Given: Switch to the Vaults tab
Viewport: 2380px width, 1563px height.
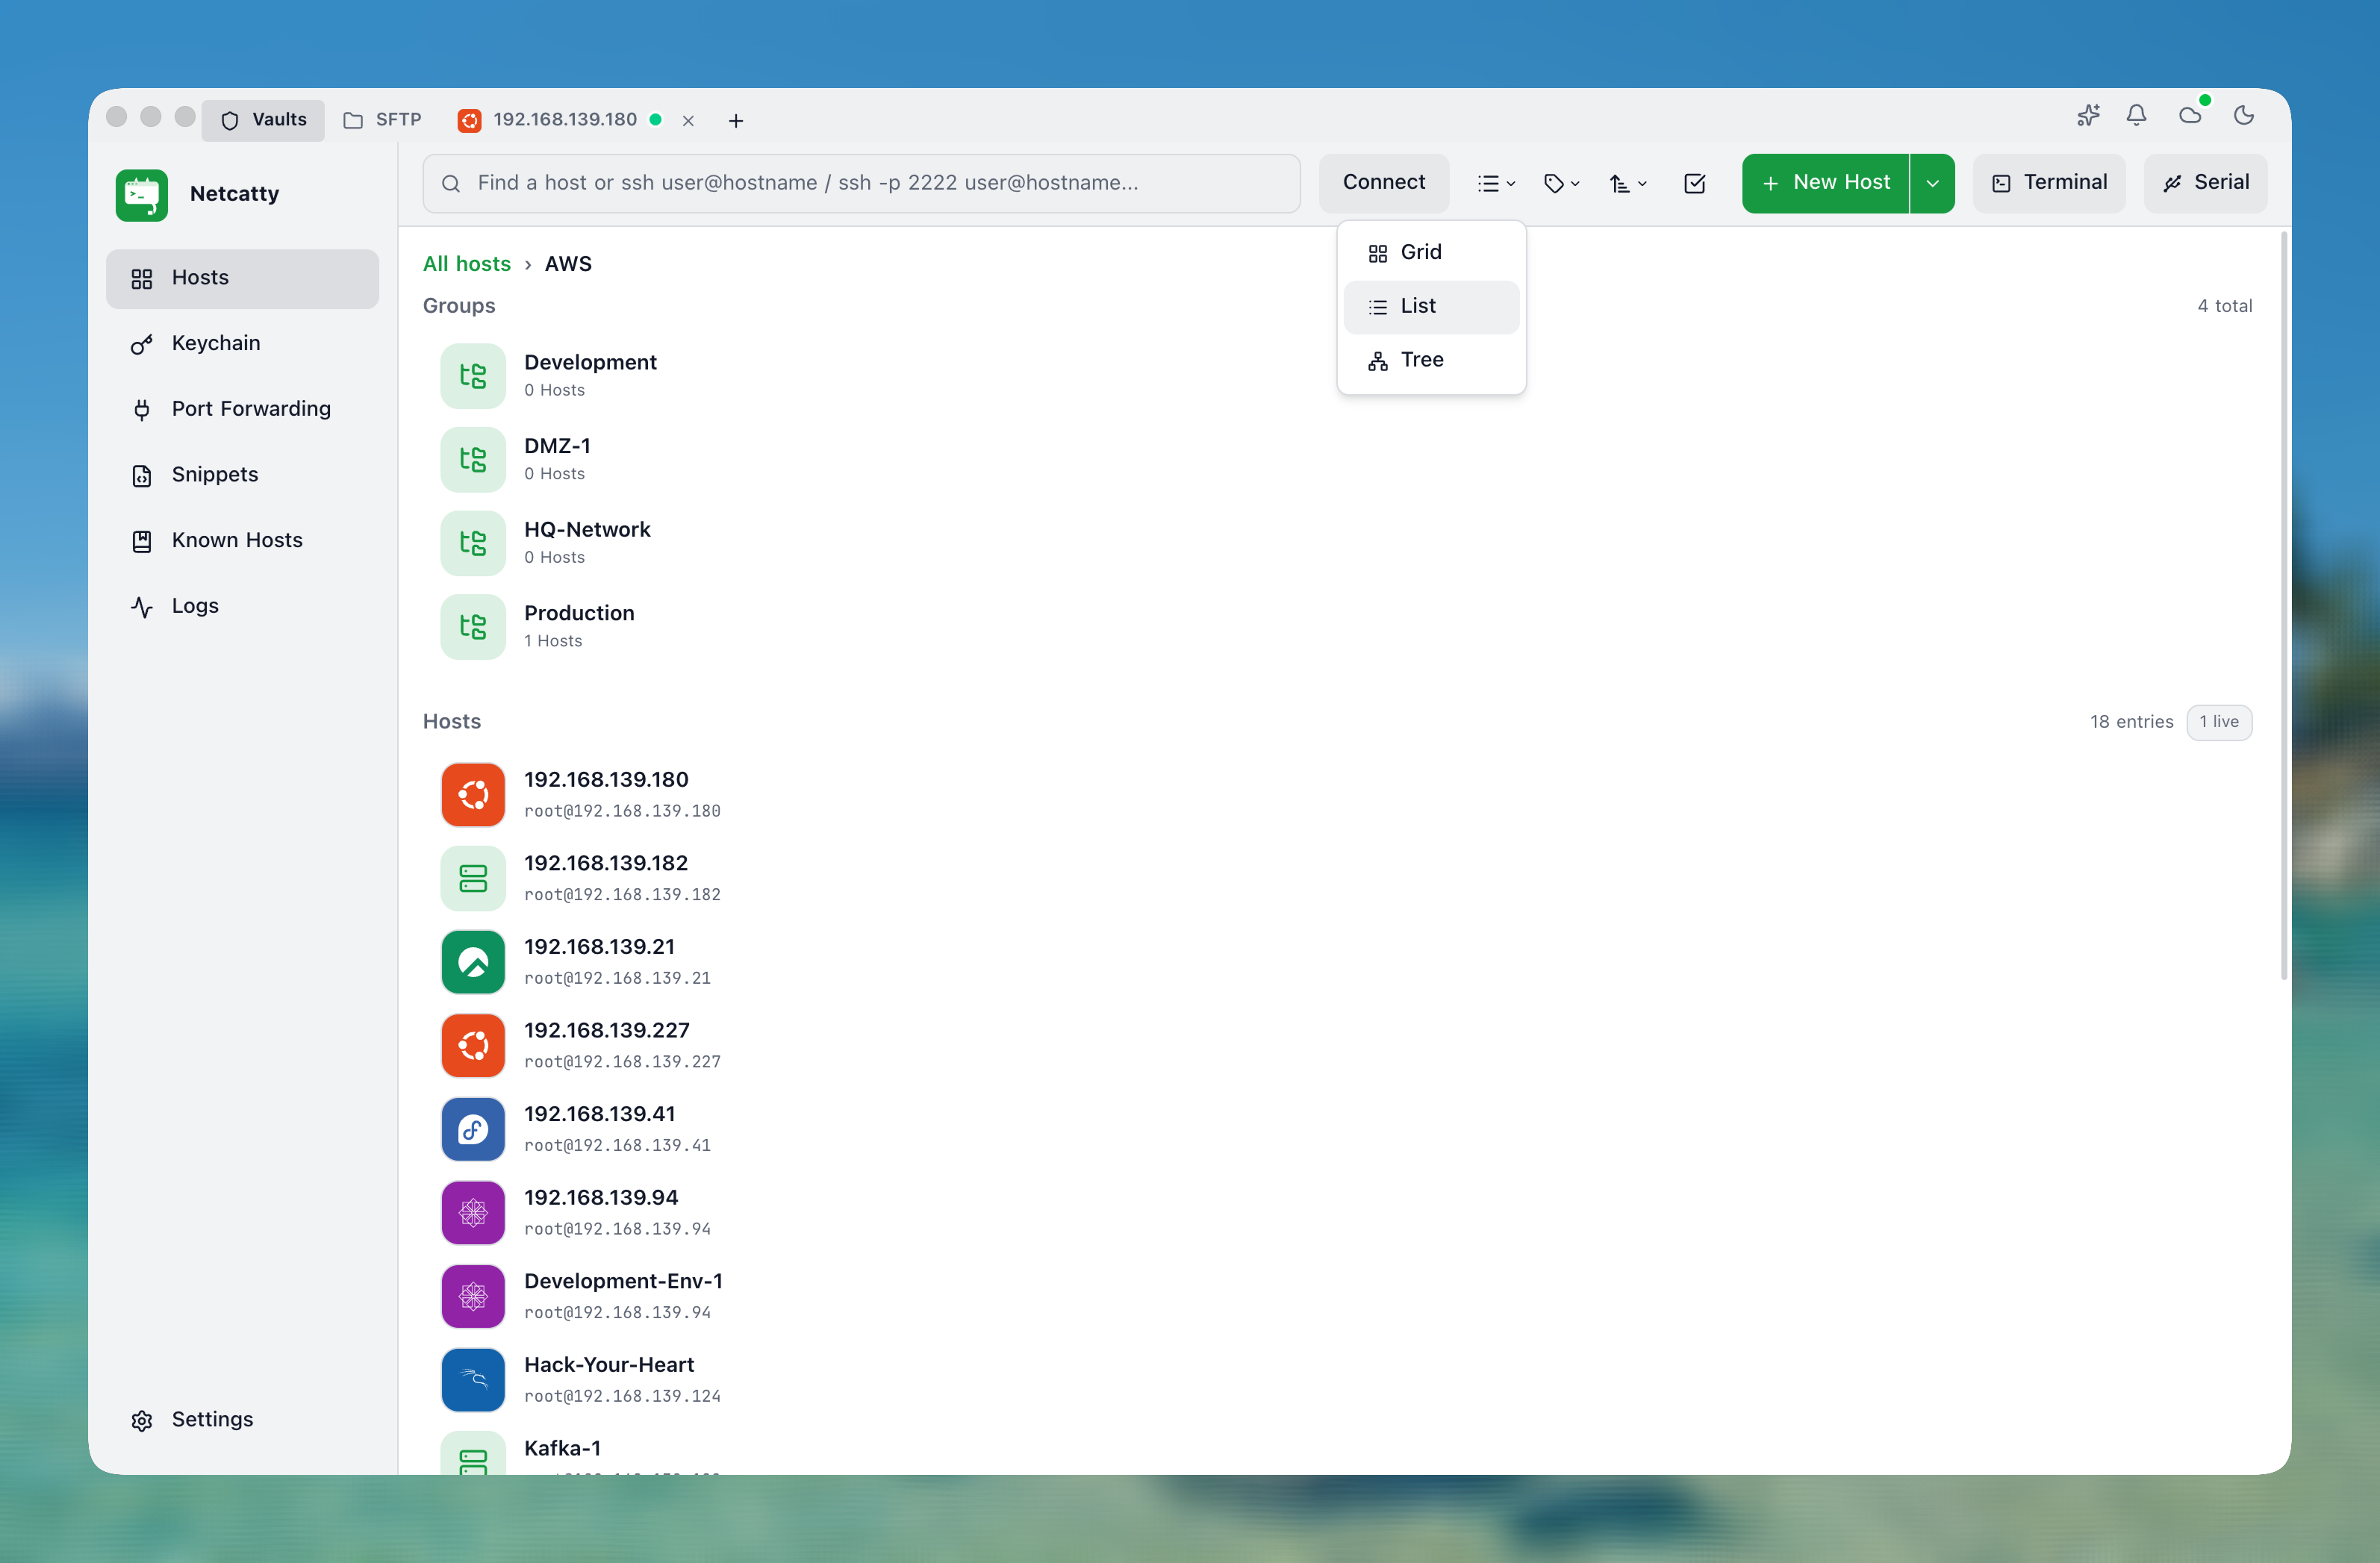Looking at the screenshot, I should coord(263,120).
